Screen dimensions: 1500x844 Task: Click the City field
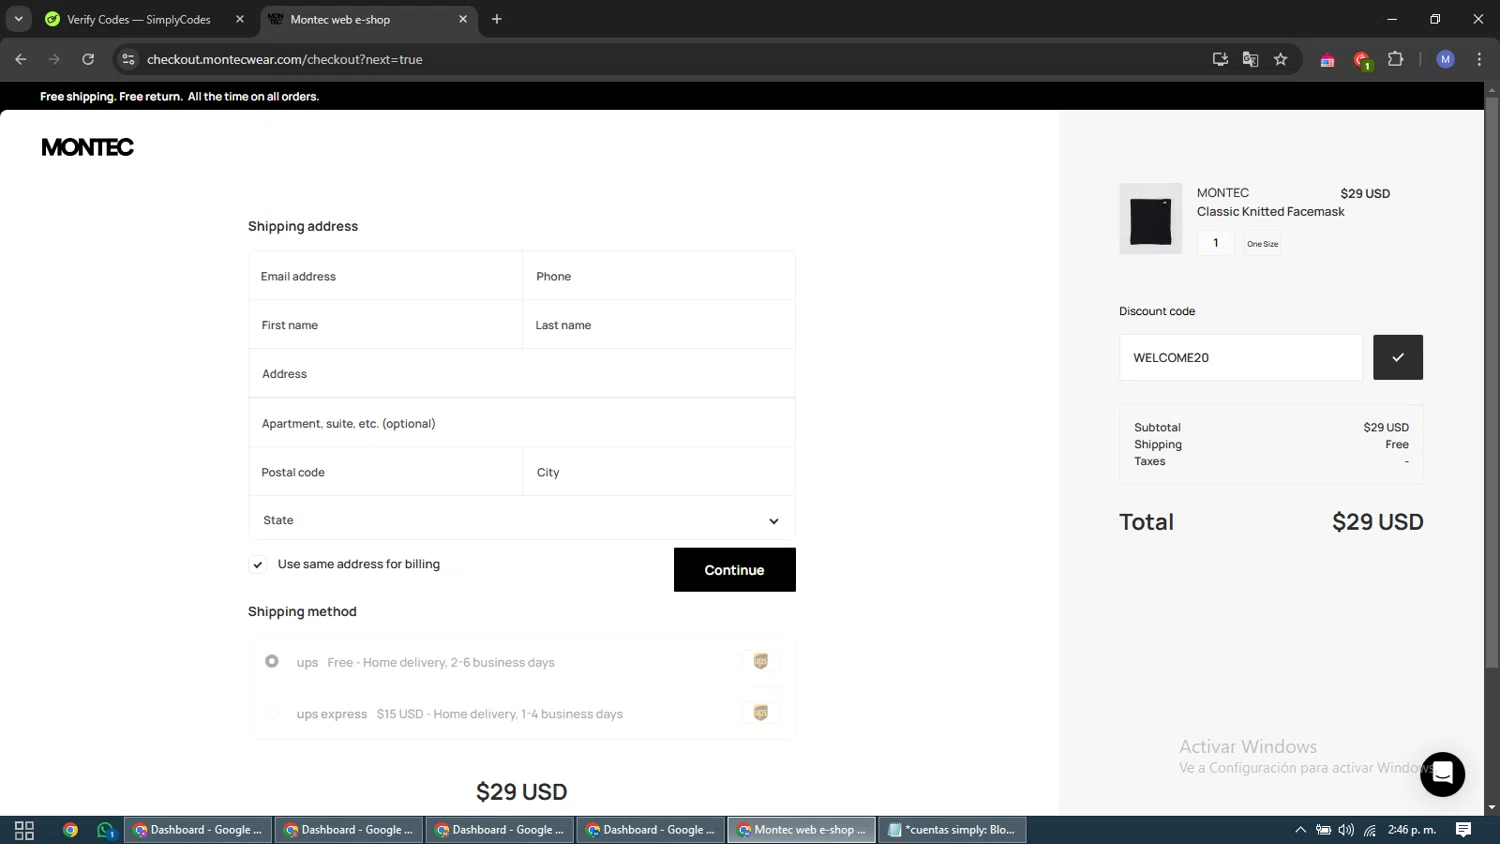(x=659, y=472)
